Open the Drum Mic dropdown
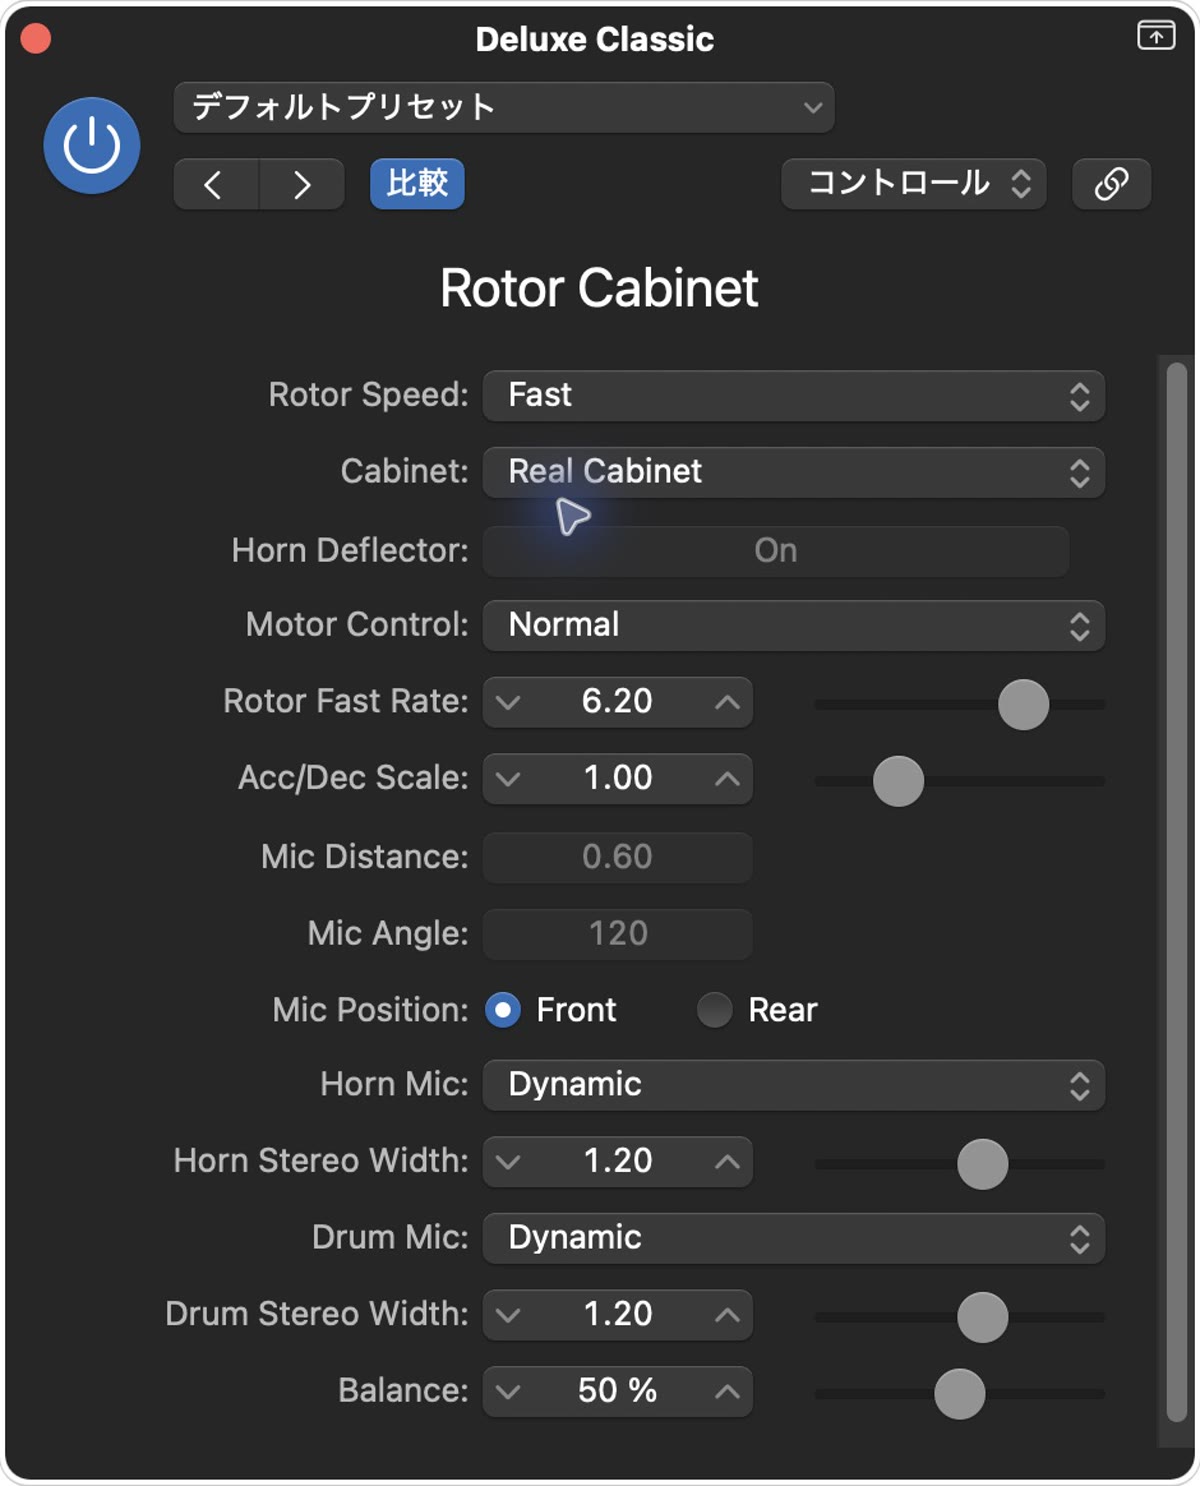Screen dimensions: 1200x1486 pos(794,1239)
